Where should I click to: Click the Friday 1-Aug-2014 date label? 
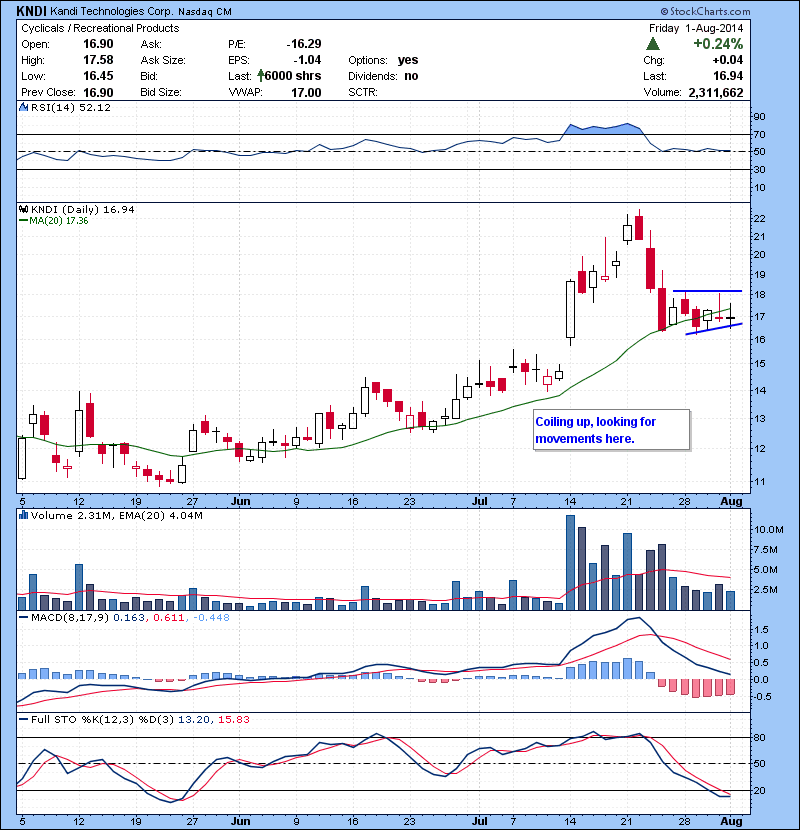click(696, 28)
